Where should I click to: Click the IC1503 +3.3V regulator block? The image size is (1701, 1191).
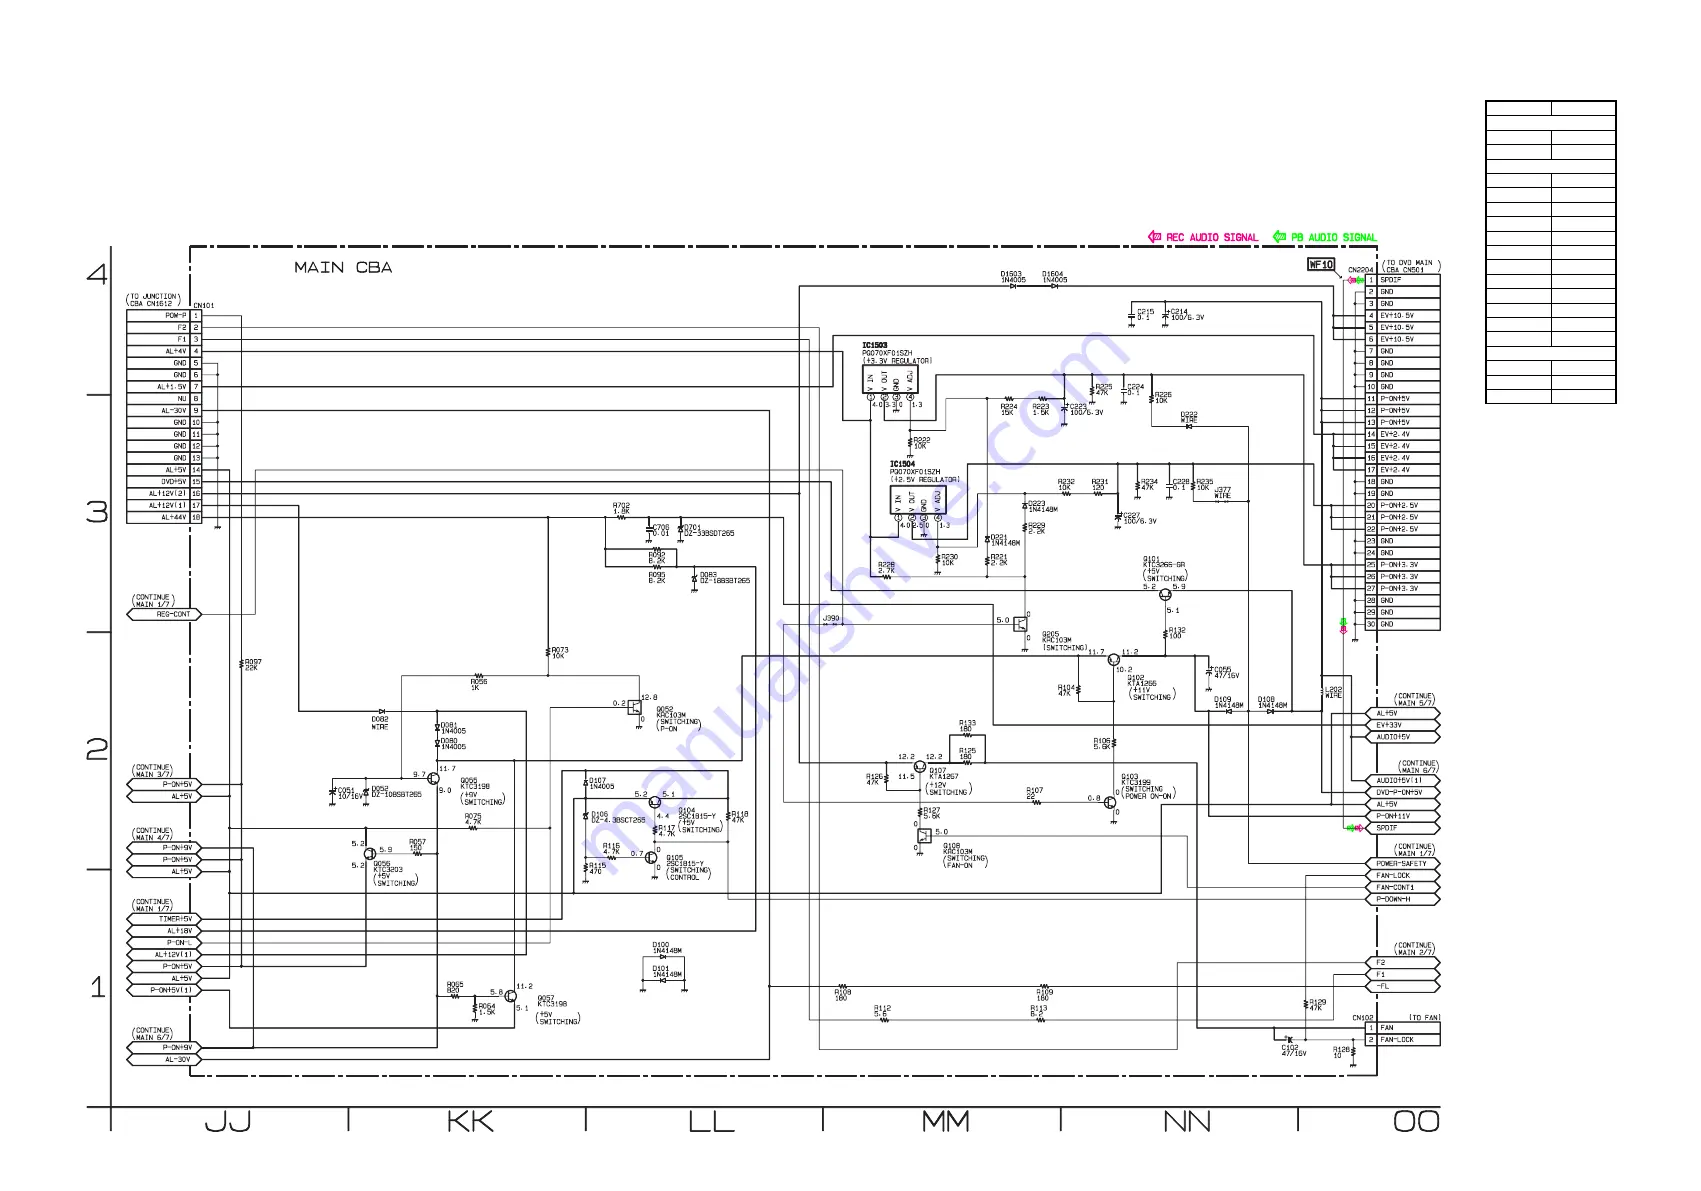890,380
